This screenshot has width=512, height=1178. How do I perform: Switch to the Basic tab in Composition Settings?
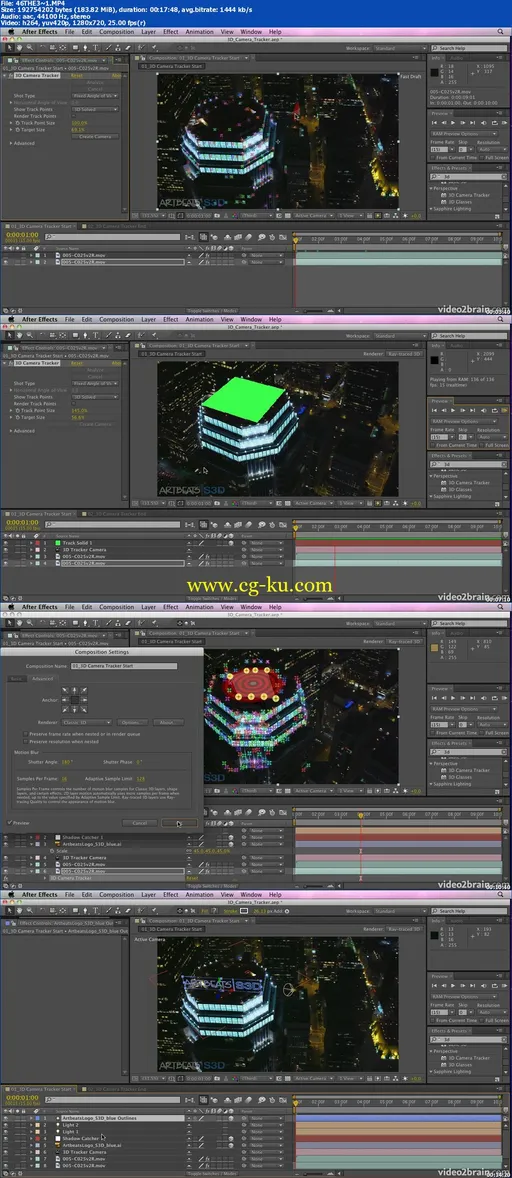pyautogui.click(x=17, y=678)
